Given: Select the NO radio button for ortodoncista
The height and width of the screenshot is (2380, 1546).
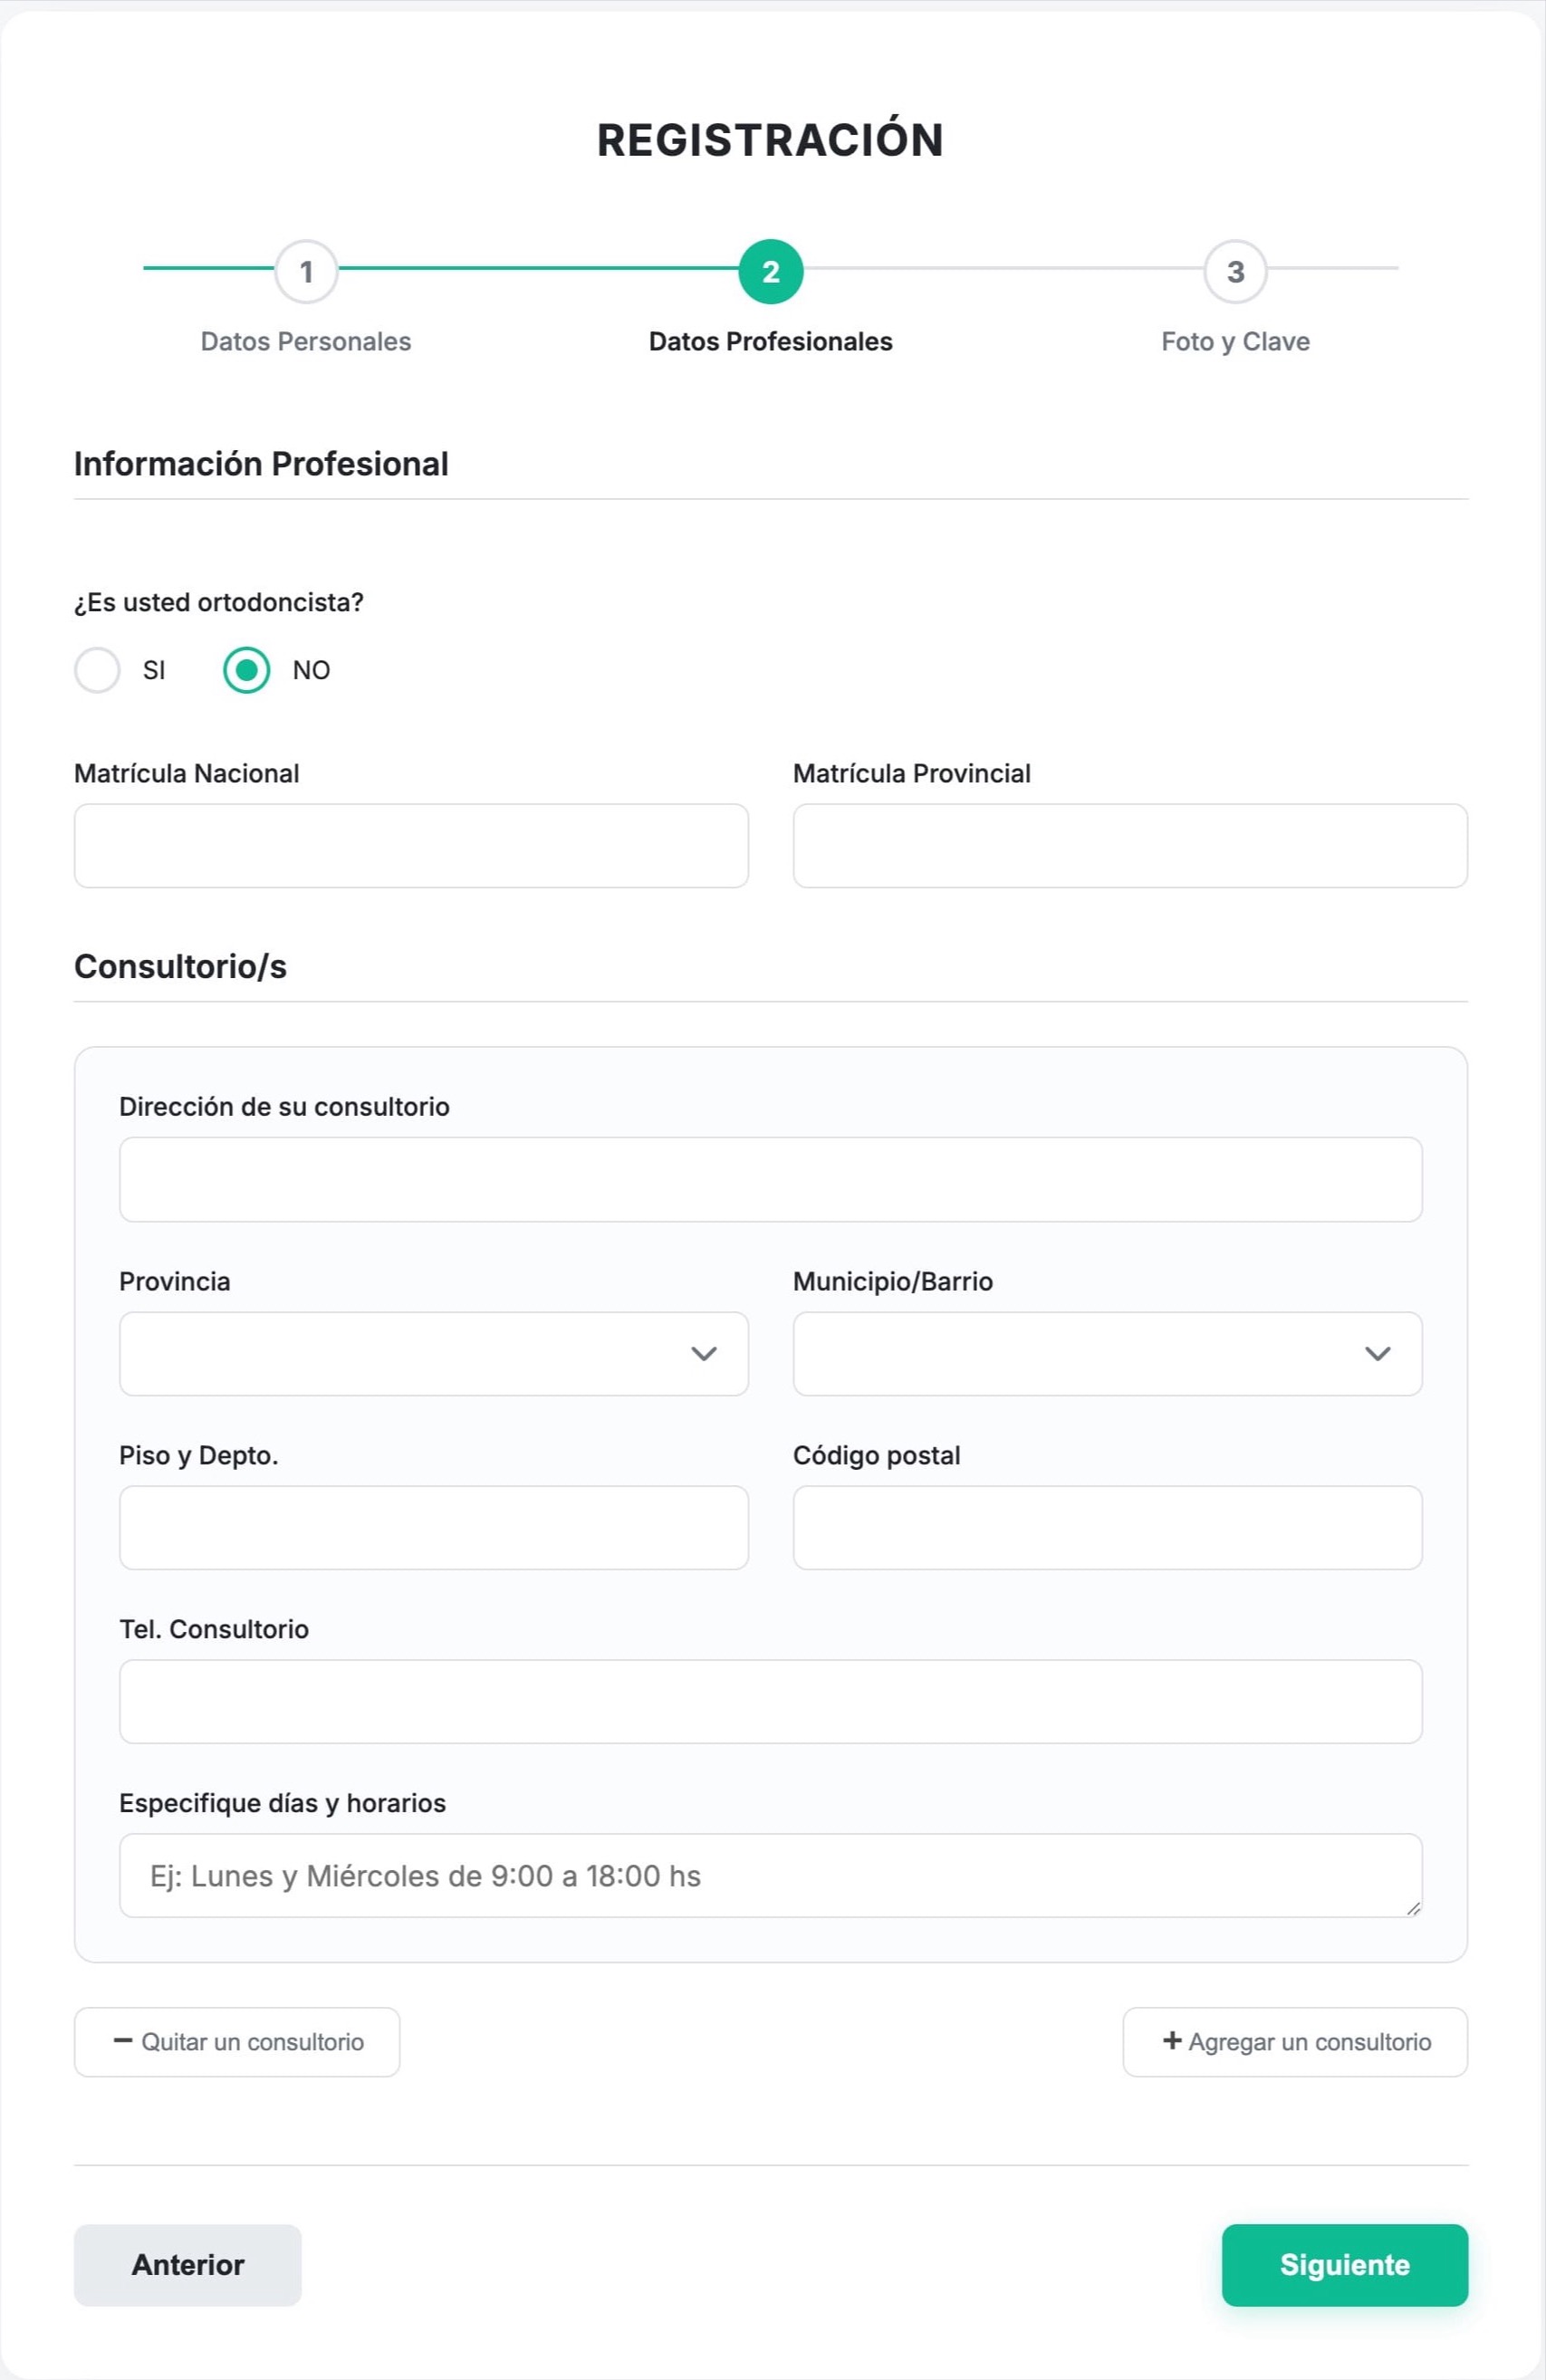Looking at the screenshot, I should pyautogui.click(x=246, y=670).
